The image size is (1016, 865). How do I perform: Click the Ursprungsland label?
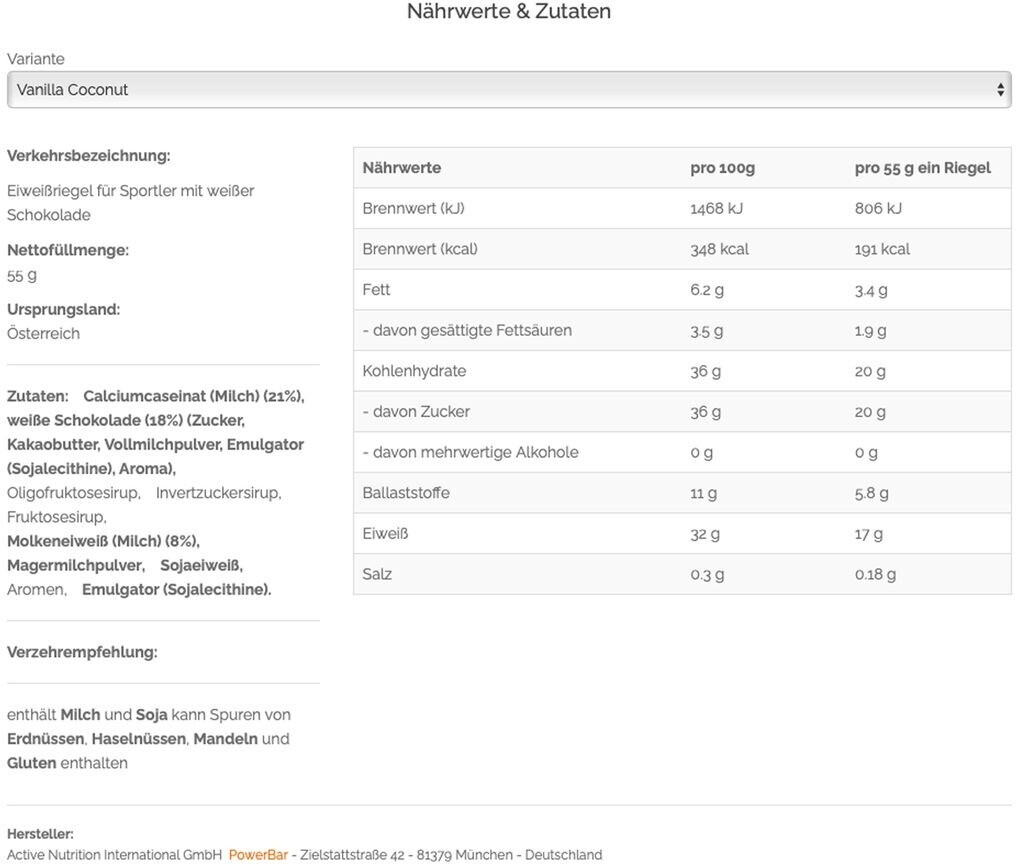[63, 309]
